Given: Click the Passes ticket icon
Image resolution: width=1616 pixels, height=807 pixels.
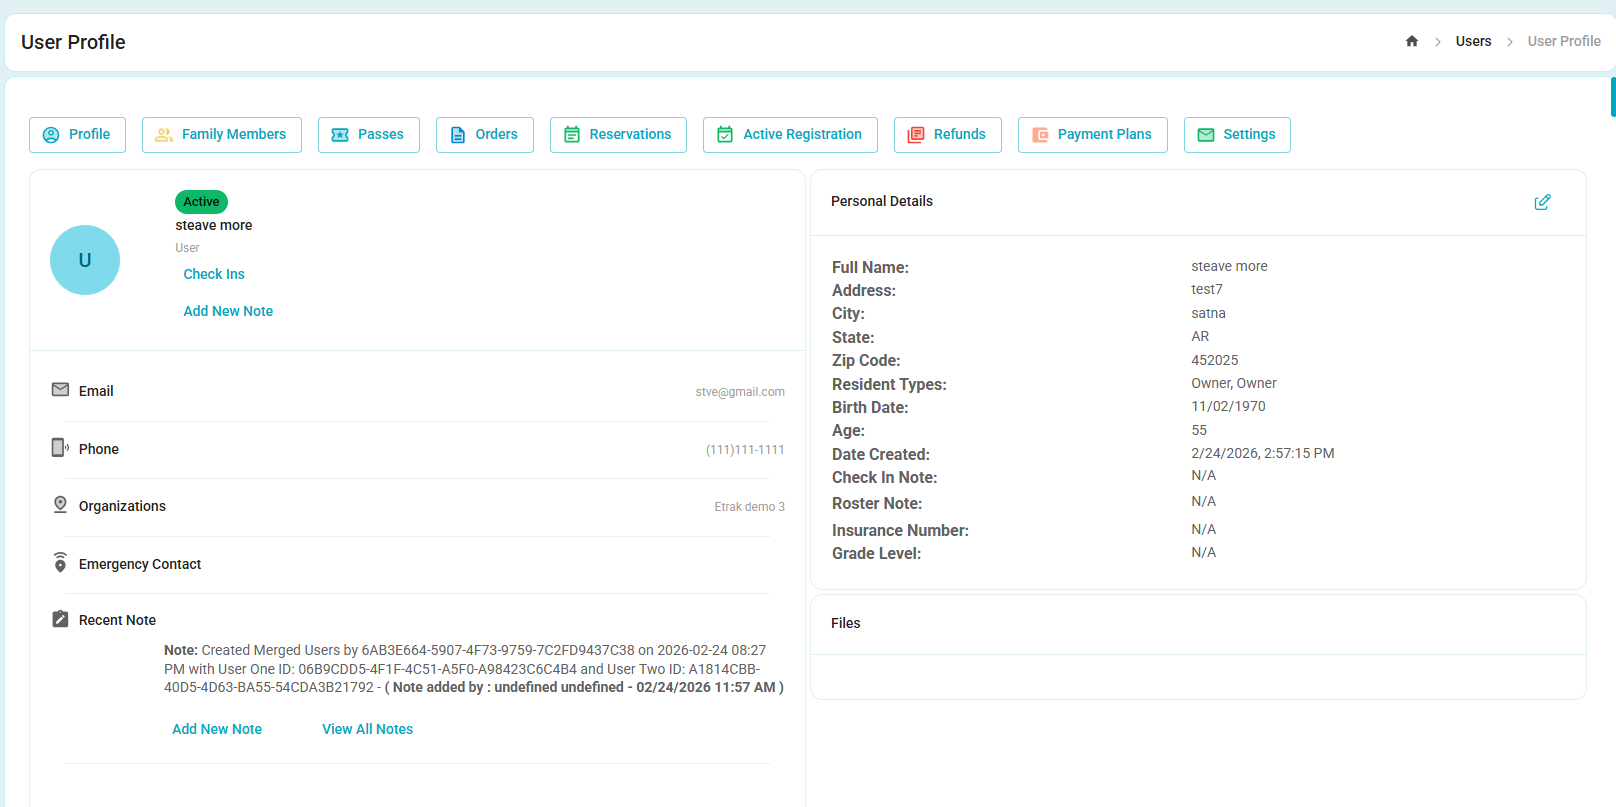Looking at the screenshot, I should [x=340, y=135].
